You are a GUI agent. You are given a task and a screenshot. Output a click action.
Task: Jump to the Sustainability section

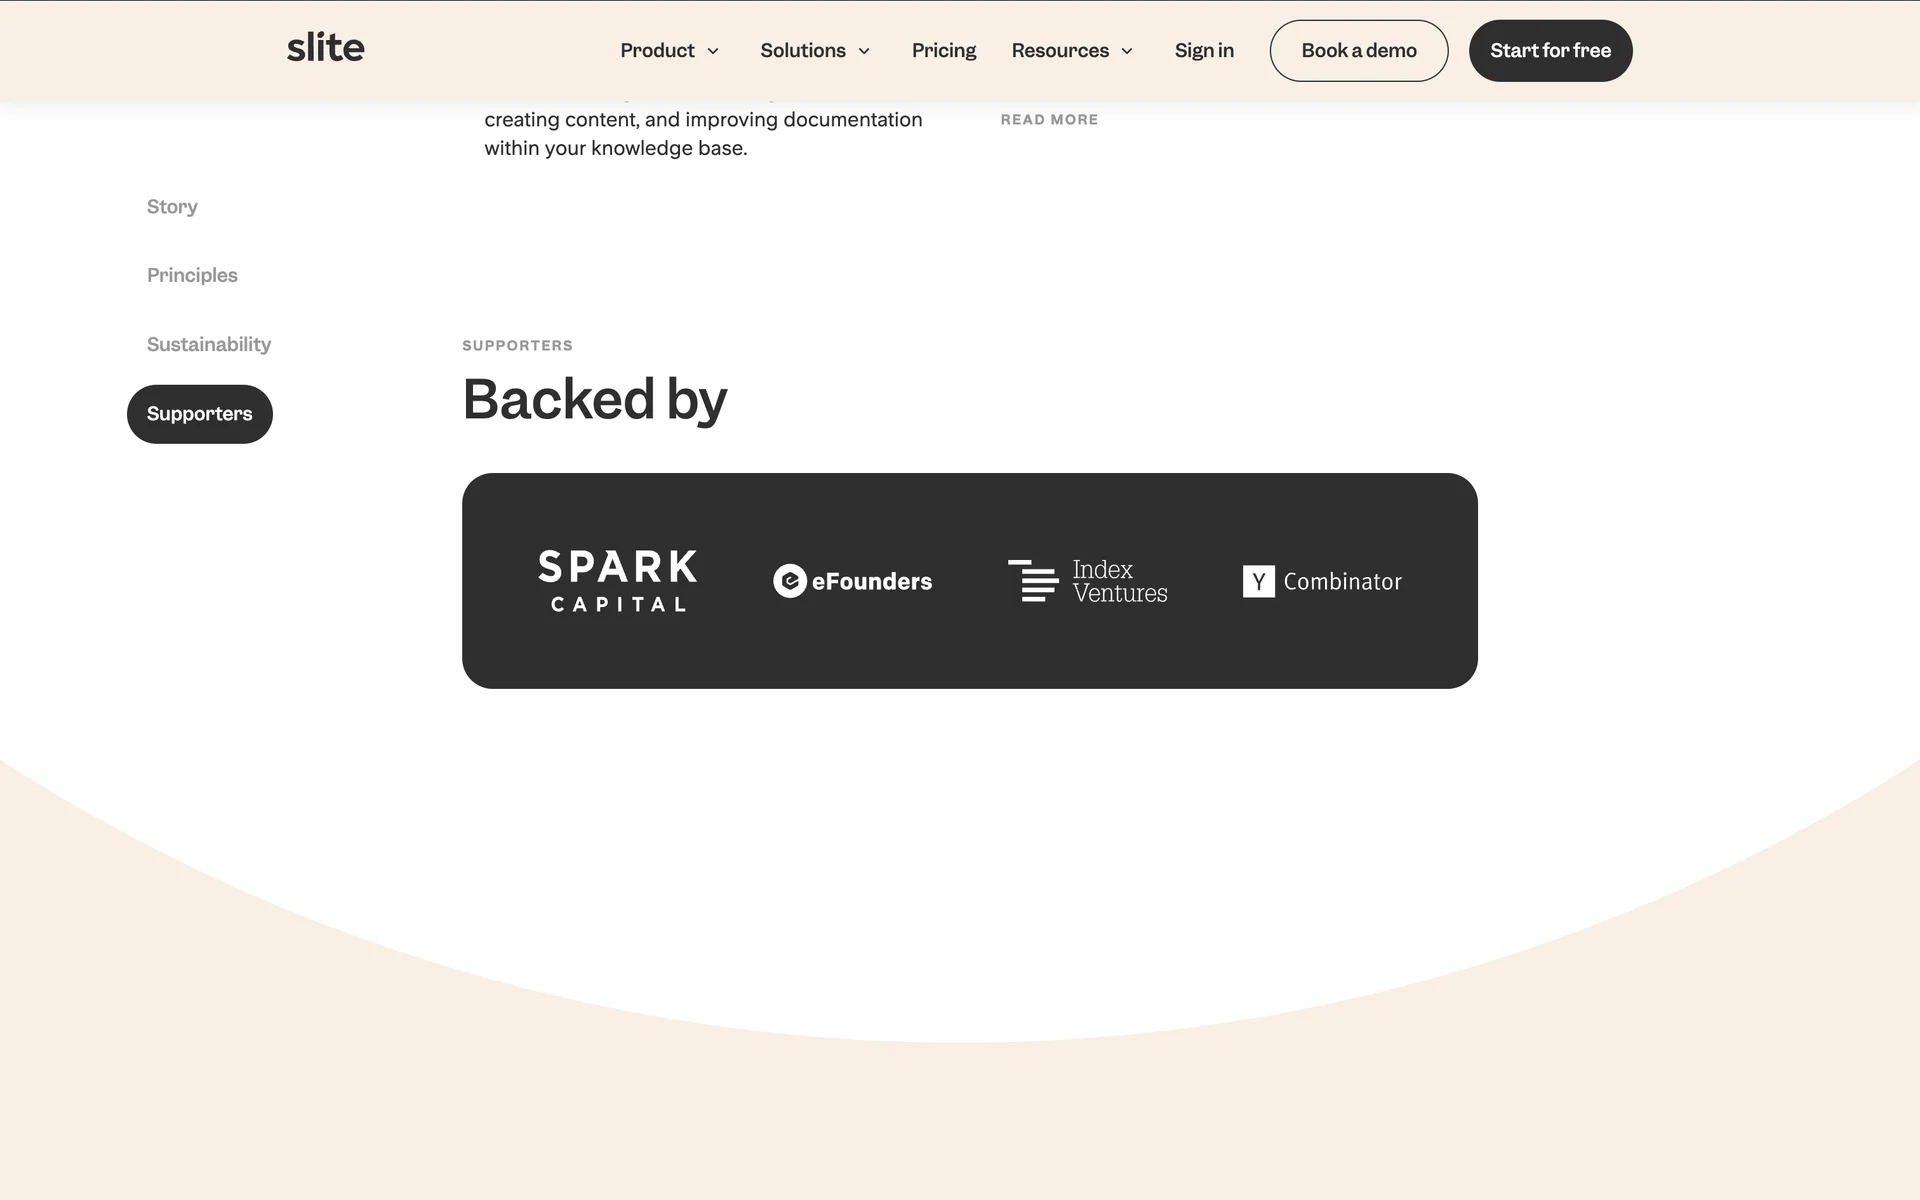209,344
